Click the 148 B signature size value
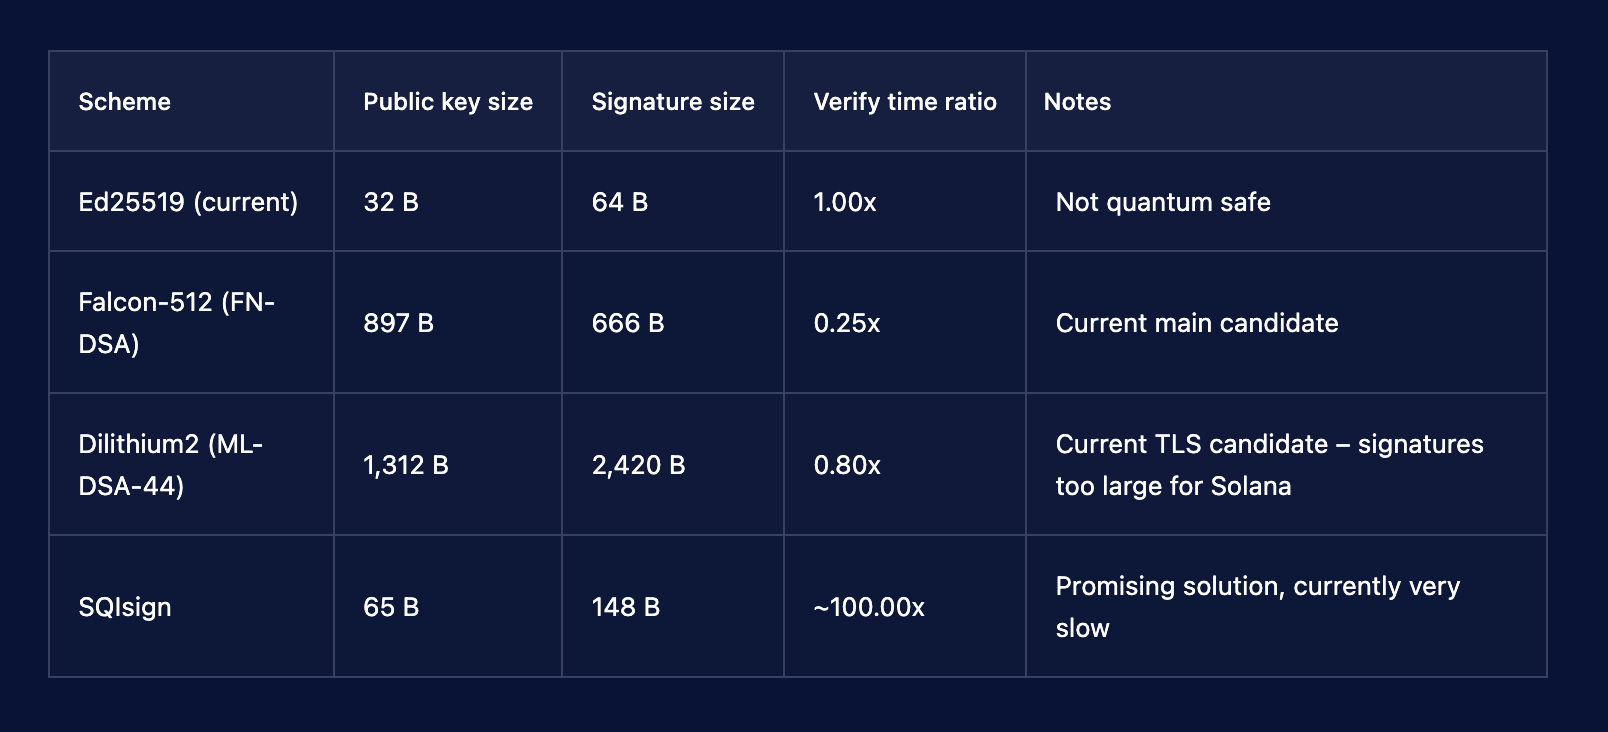 [x=625, y=607]
